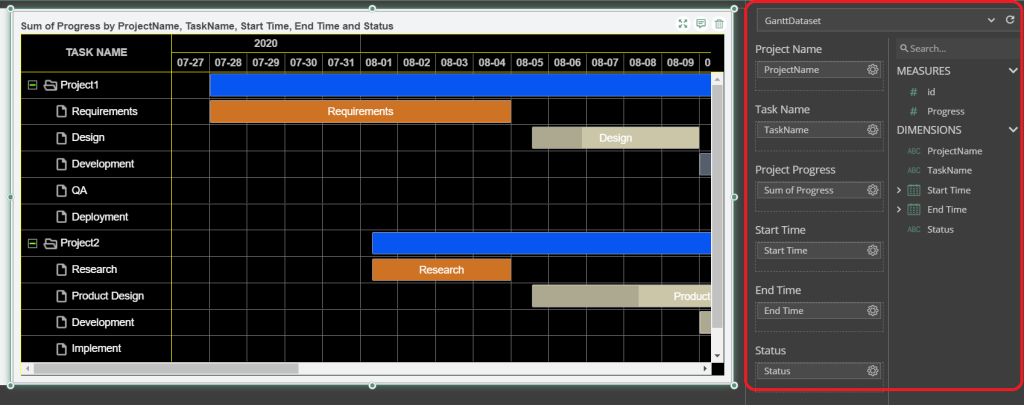Image resolution: width=1024 pixels, height=405 pixels.
Task: Select the Progress measure
Action: tap(945, 111)
